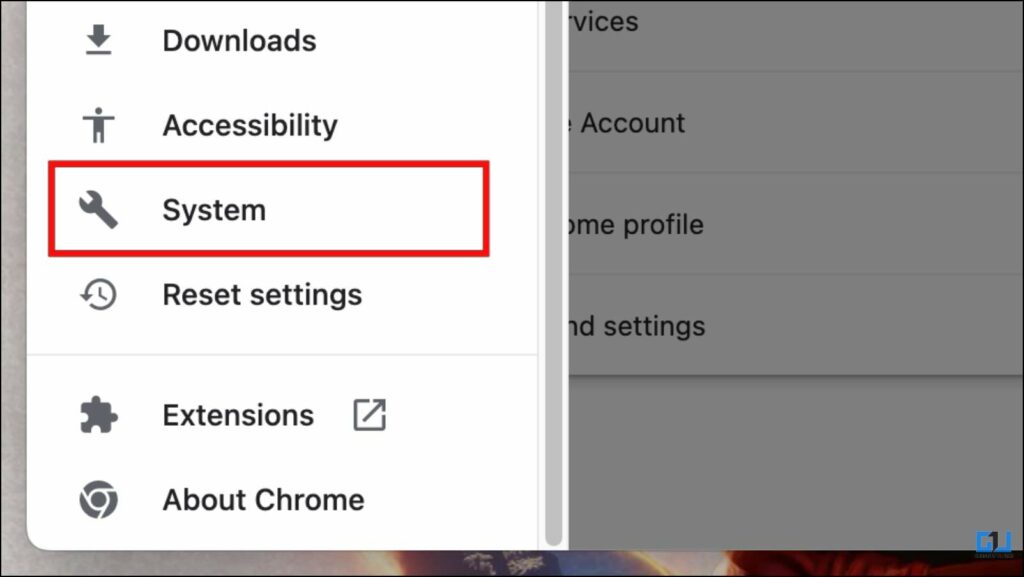Select Reset settings from the sidebar
Image resolution: width=1024 pixels, height=577 pixels.
coord(261,293)
